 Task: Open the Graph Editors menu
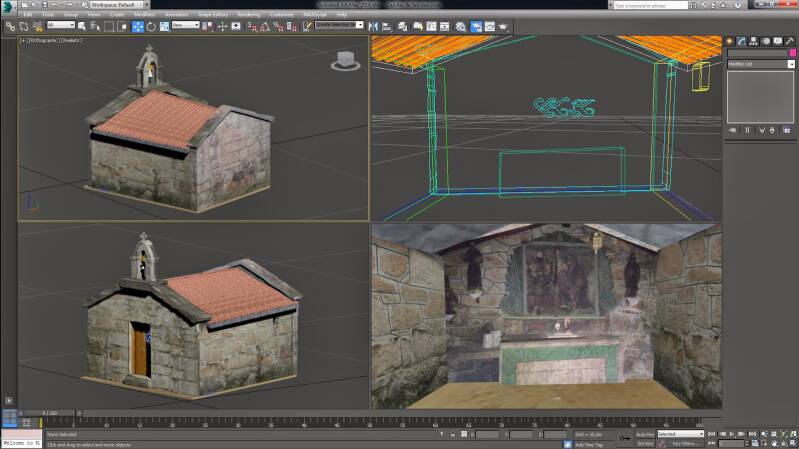[x=212, y=15]
